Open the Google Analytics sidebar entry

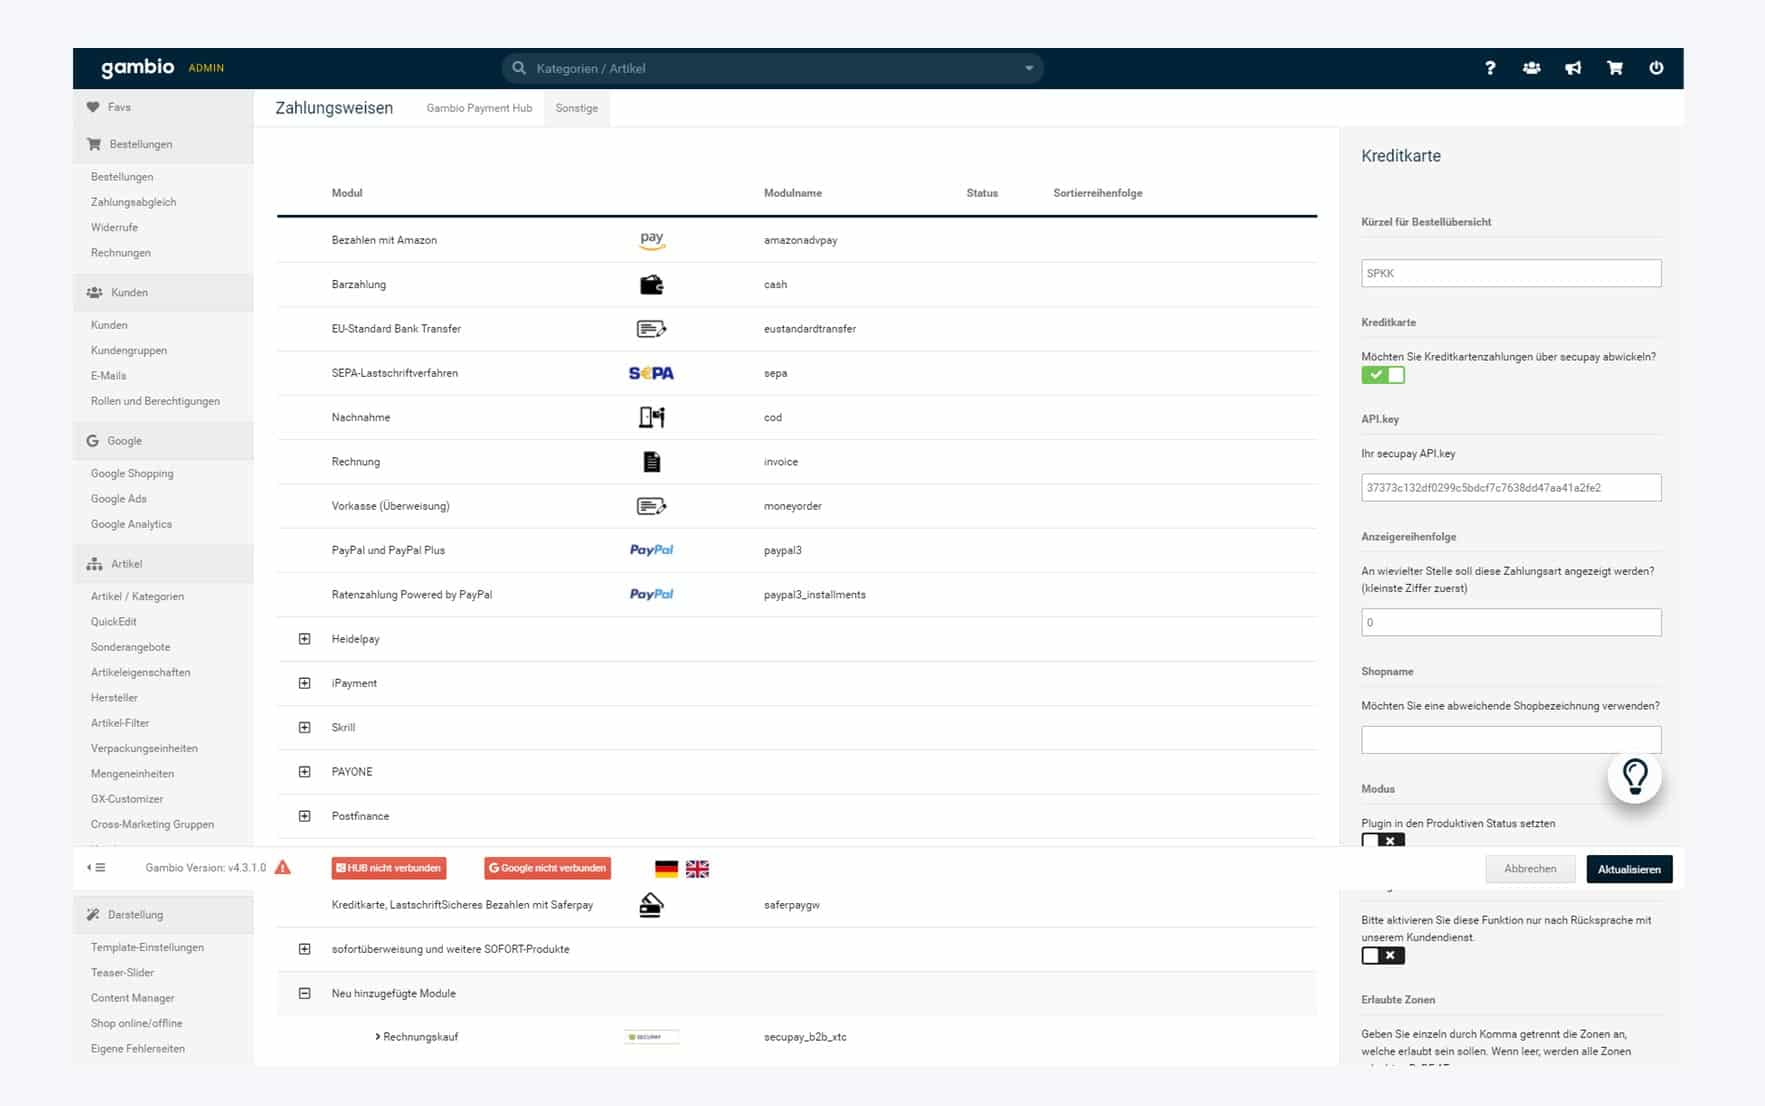130,523
